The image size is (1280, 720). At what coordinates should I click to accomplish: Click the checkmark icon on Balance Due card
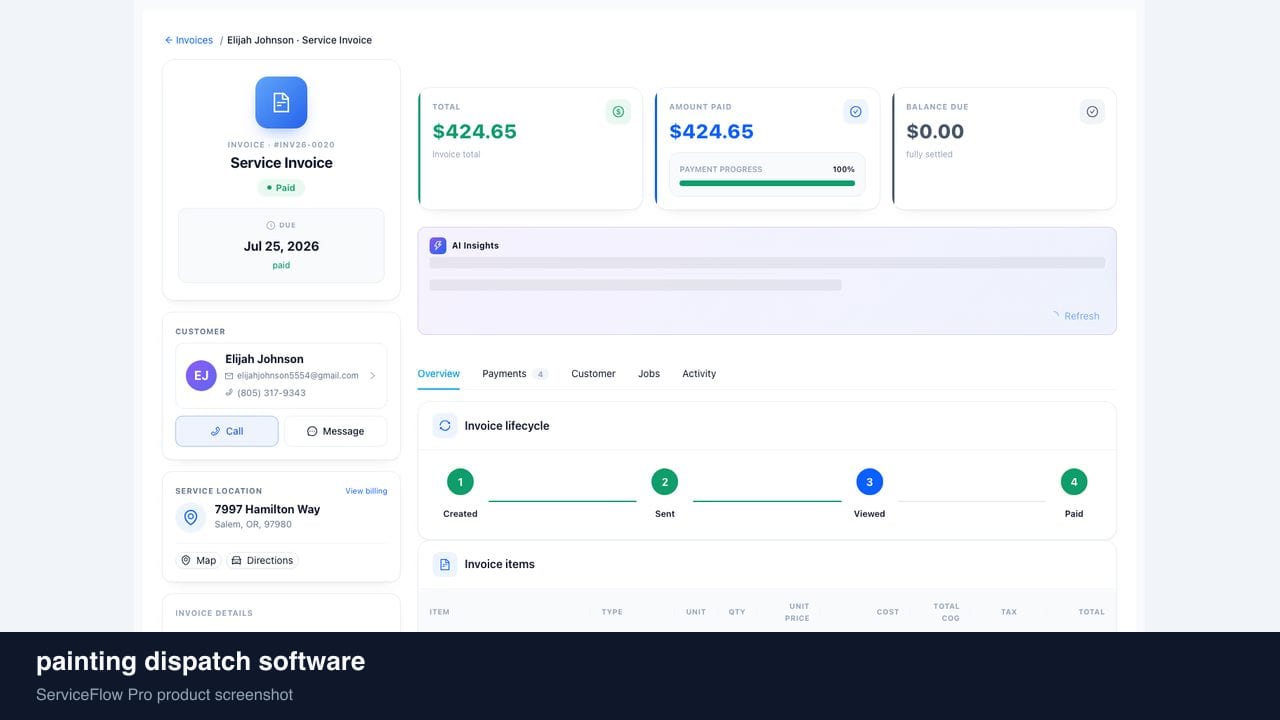point(1092,112)
